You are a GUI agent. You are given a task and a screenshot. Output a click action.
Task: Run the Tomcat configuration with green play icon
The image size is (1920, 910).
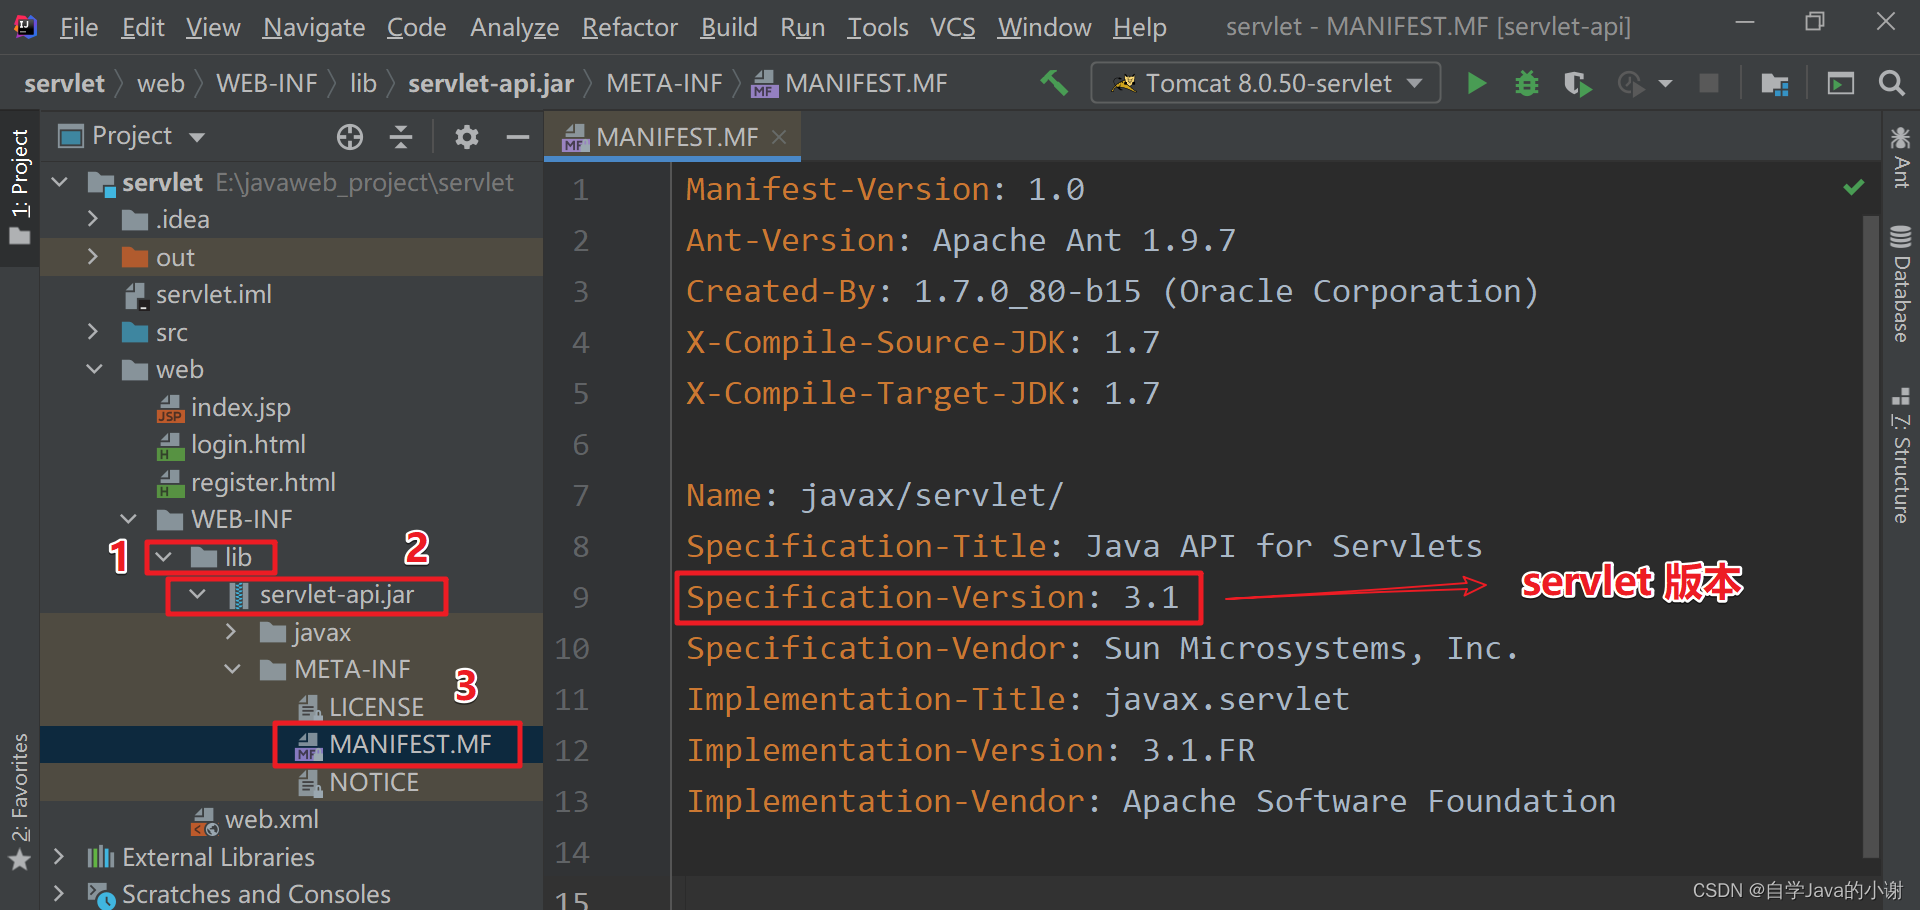point(1476,83)
